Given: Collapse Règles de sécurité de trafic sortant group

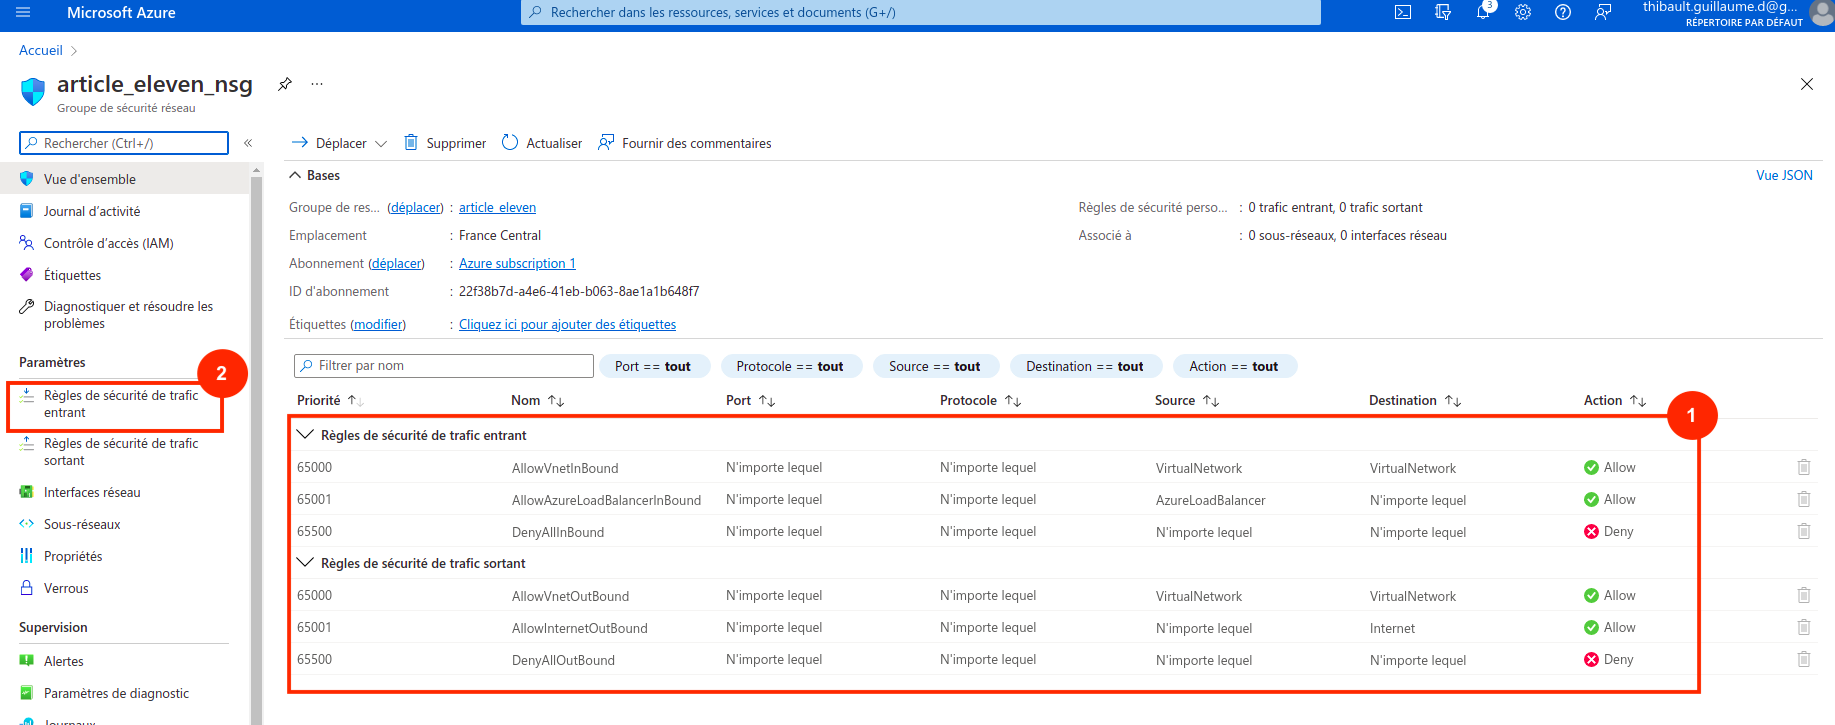Looking at the screenshot, I should tap(305, 563).
